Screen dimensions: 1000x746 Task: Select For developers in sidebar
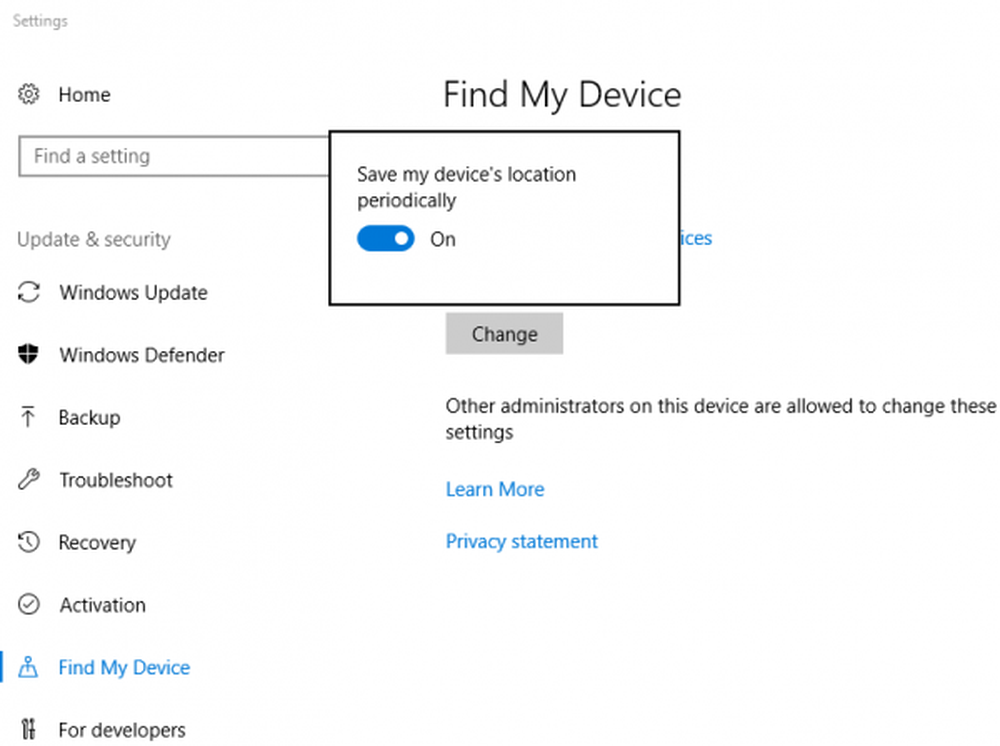coord(122,730)
